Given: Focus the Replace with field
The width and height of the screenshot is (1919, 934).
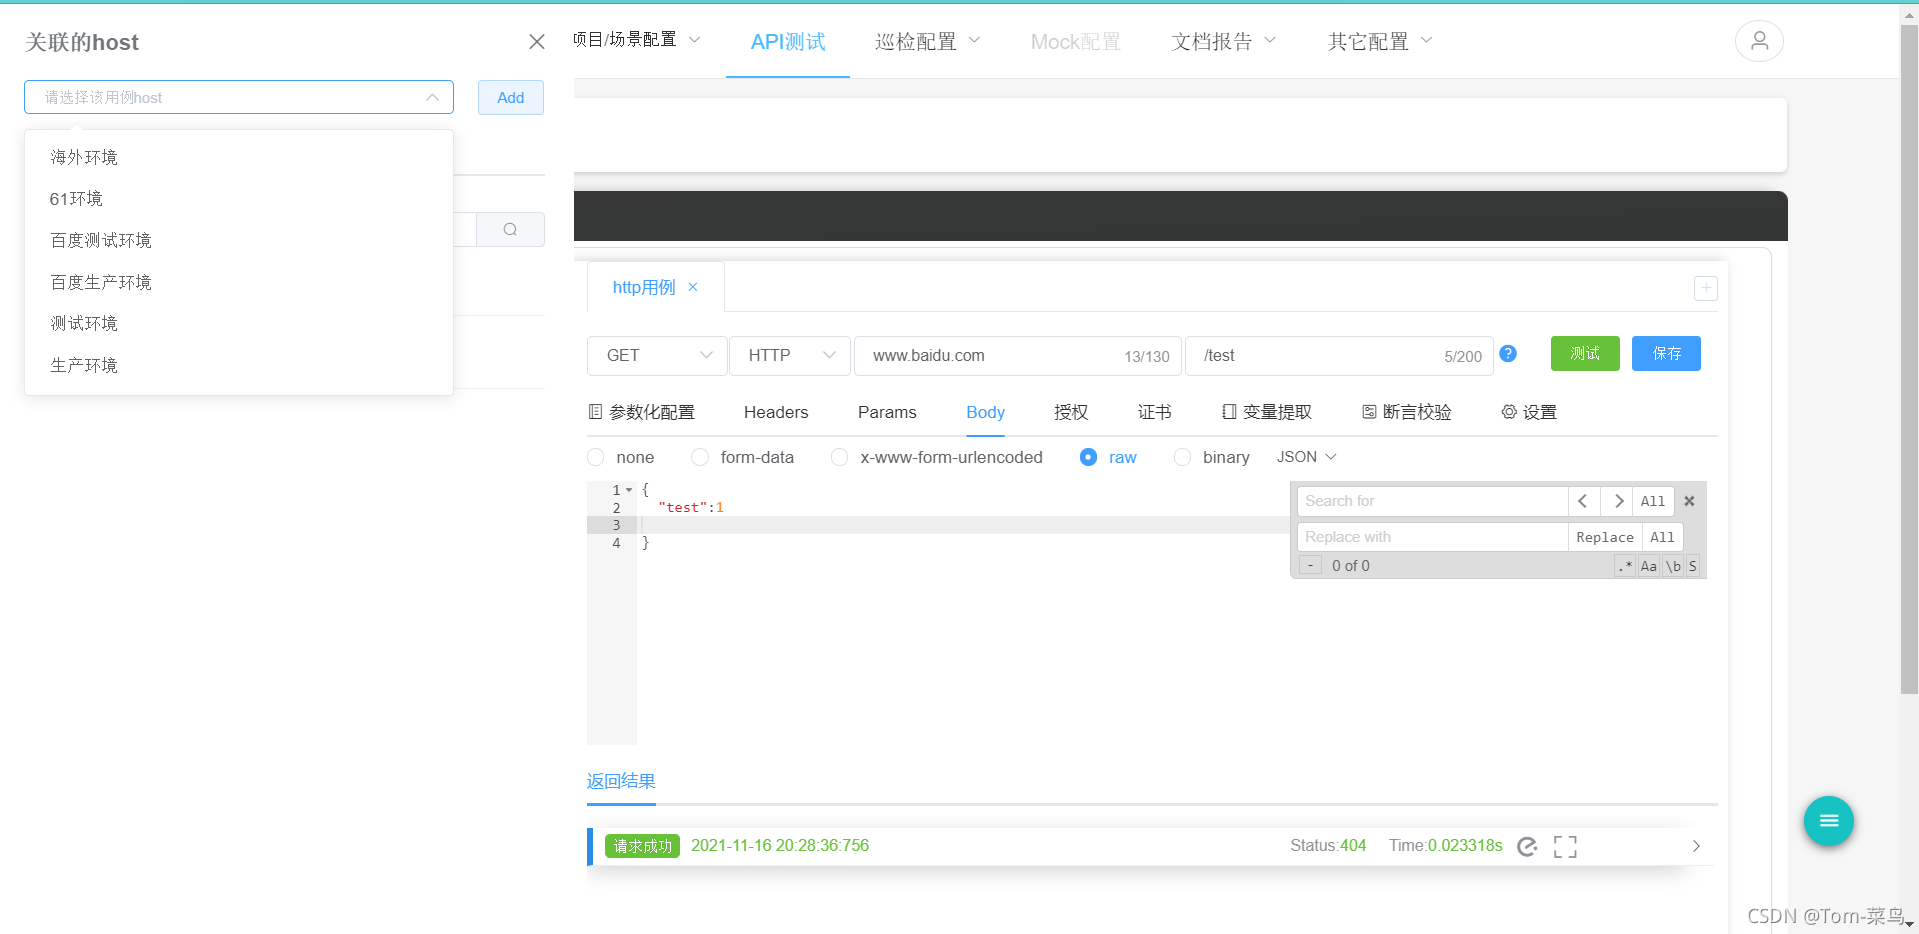Looking at the screenshot, I should [1432, 537].
